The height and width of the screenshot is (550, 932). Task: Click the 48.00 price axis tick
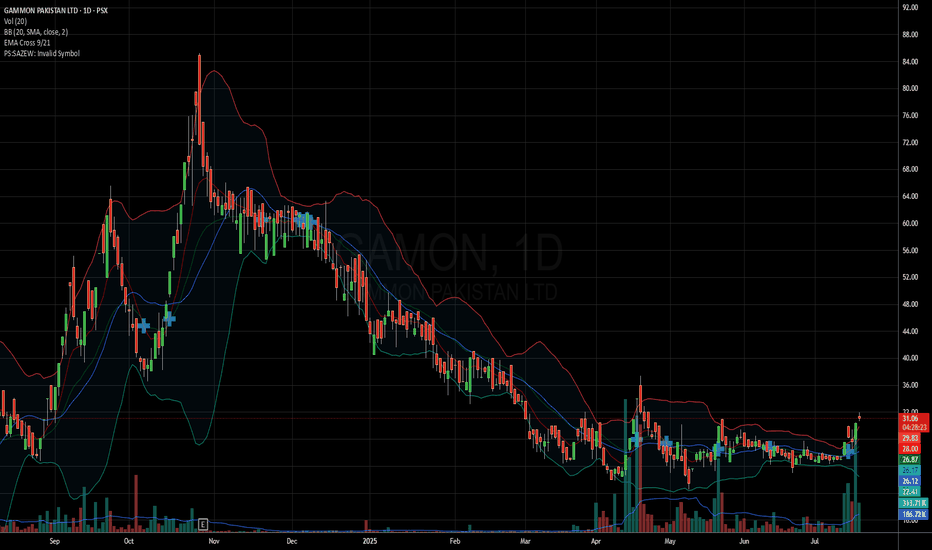pos(910,304)
